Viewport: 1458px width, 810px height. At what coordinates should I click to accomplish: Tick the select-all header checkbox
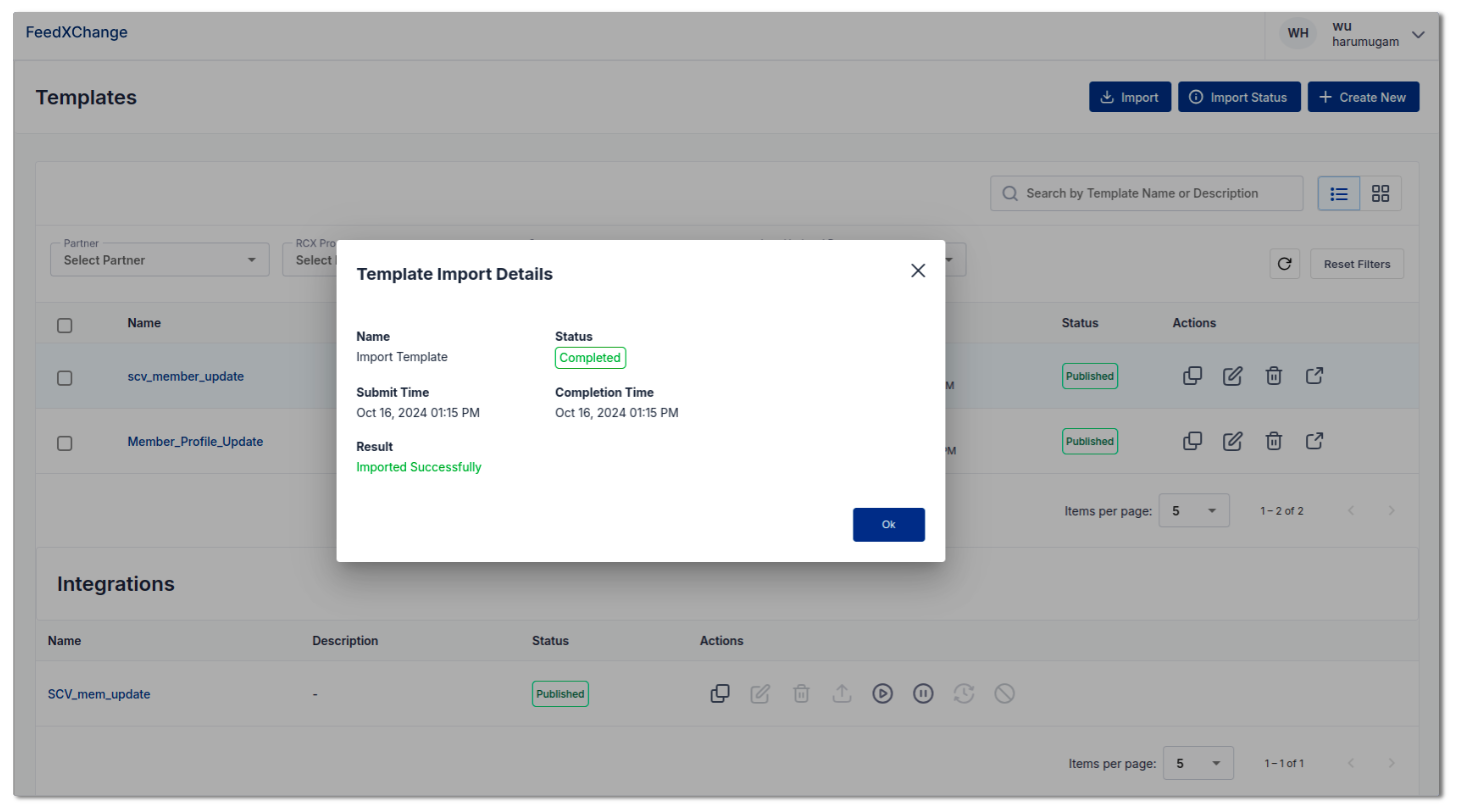(x=65, y=325)
